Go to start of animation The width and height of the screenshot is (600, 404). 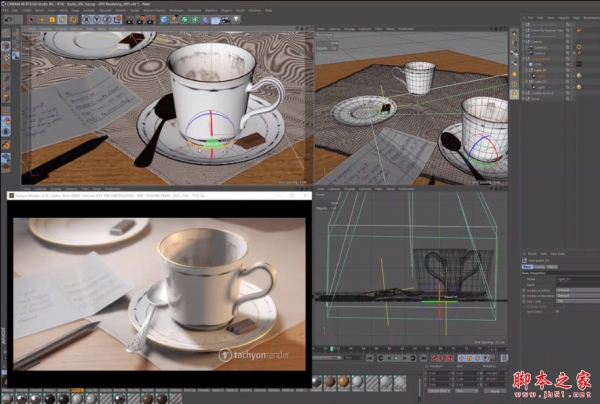[x=370, y=358]
